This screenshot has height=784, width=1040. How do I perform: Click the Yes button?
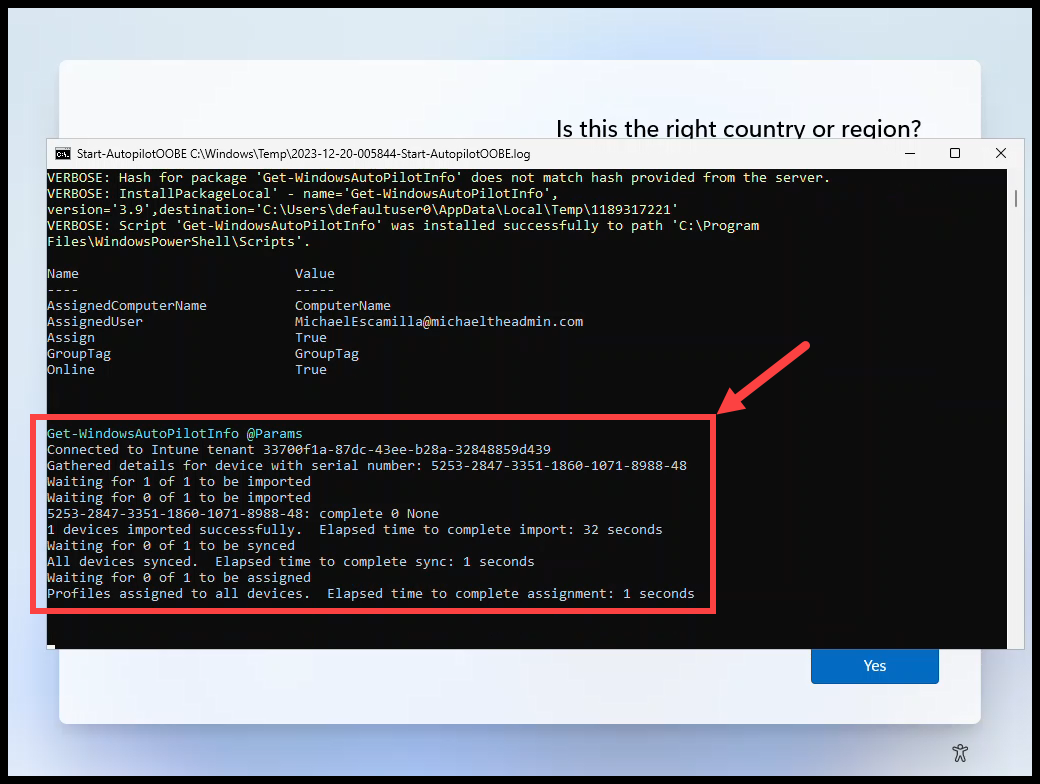click(x=874, y=665)
